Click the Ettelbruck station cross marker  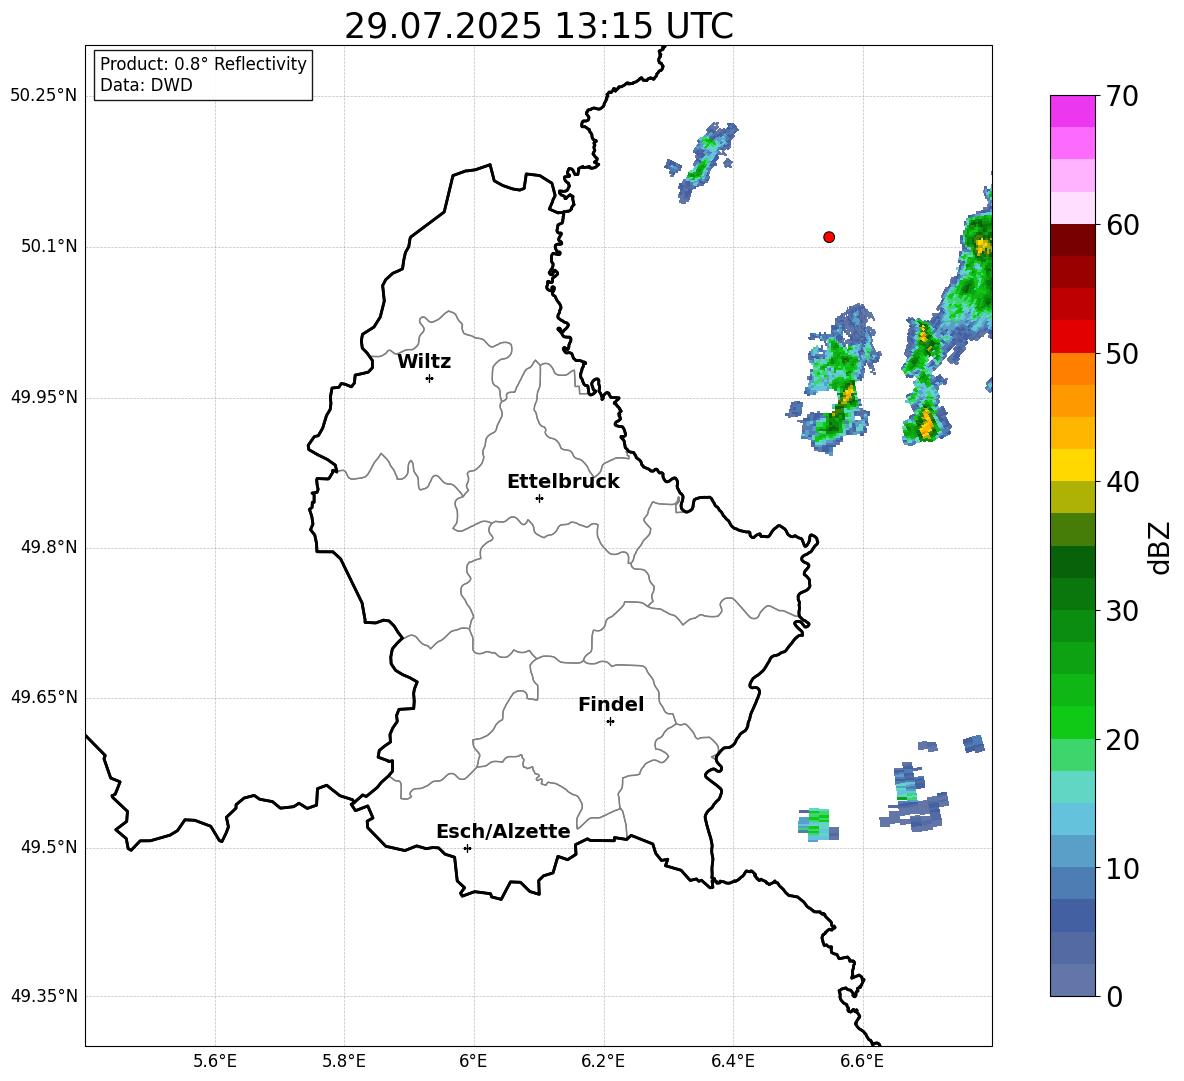click(x=539, y=498)
